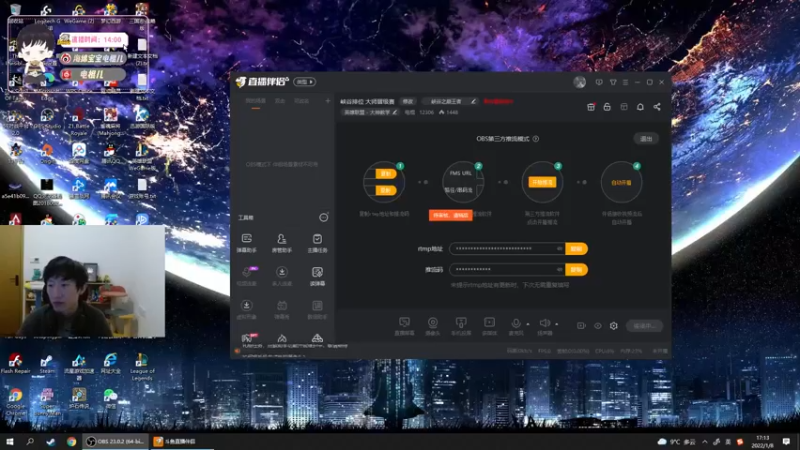The width and height of the screenshot is (800, 450).
Task: Edit the stream title pencil icon
Action: 473,102
